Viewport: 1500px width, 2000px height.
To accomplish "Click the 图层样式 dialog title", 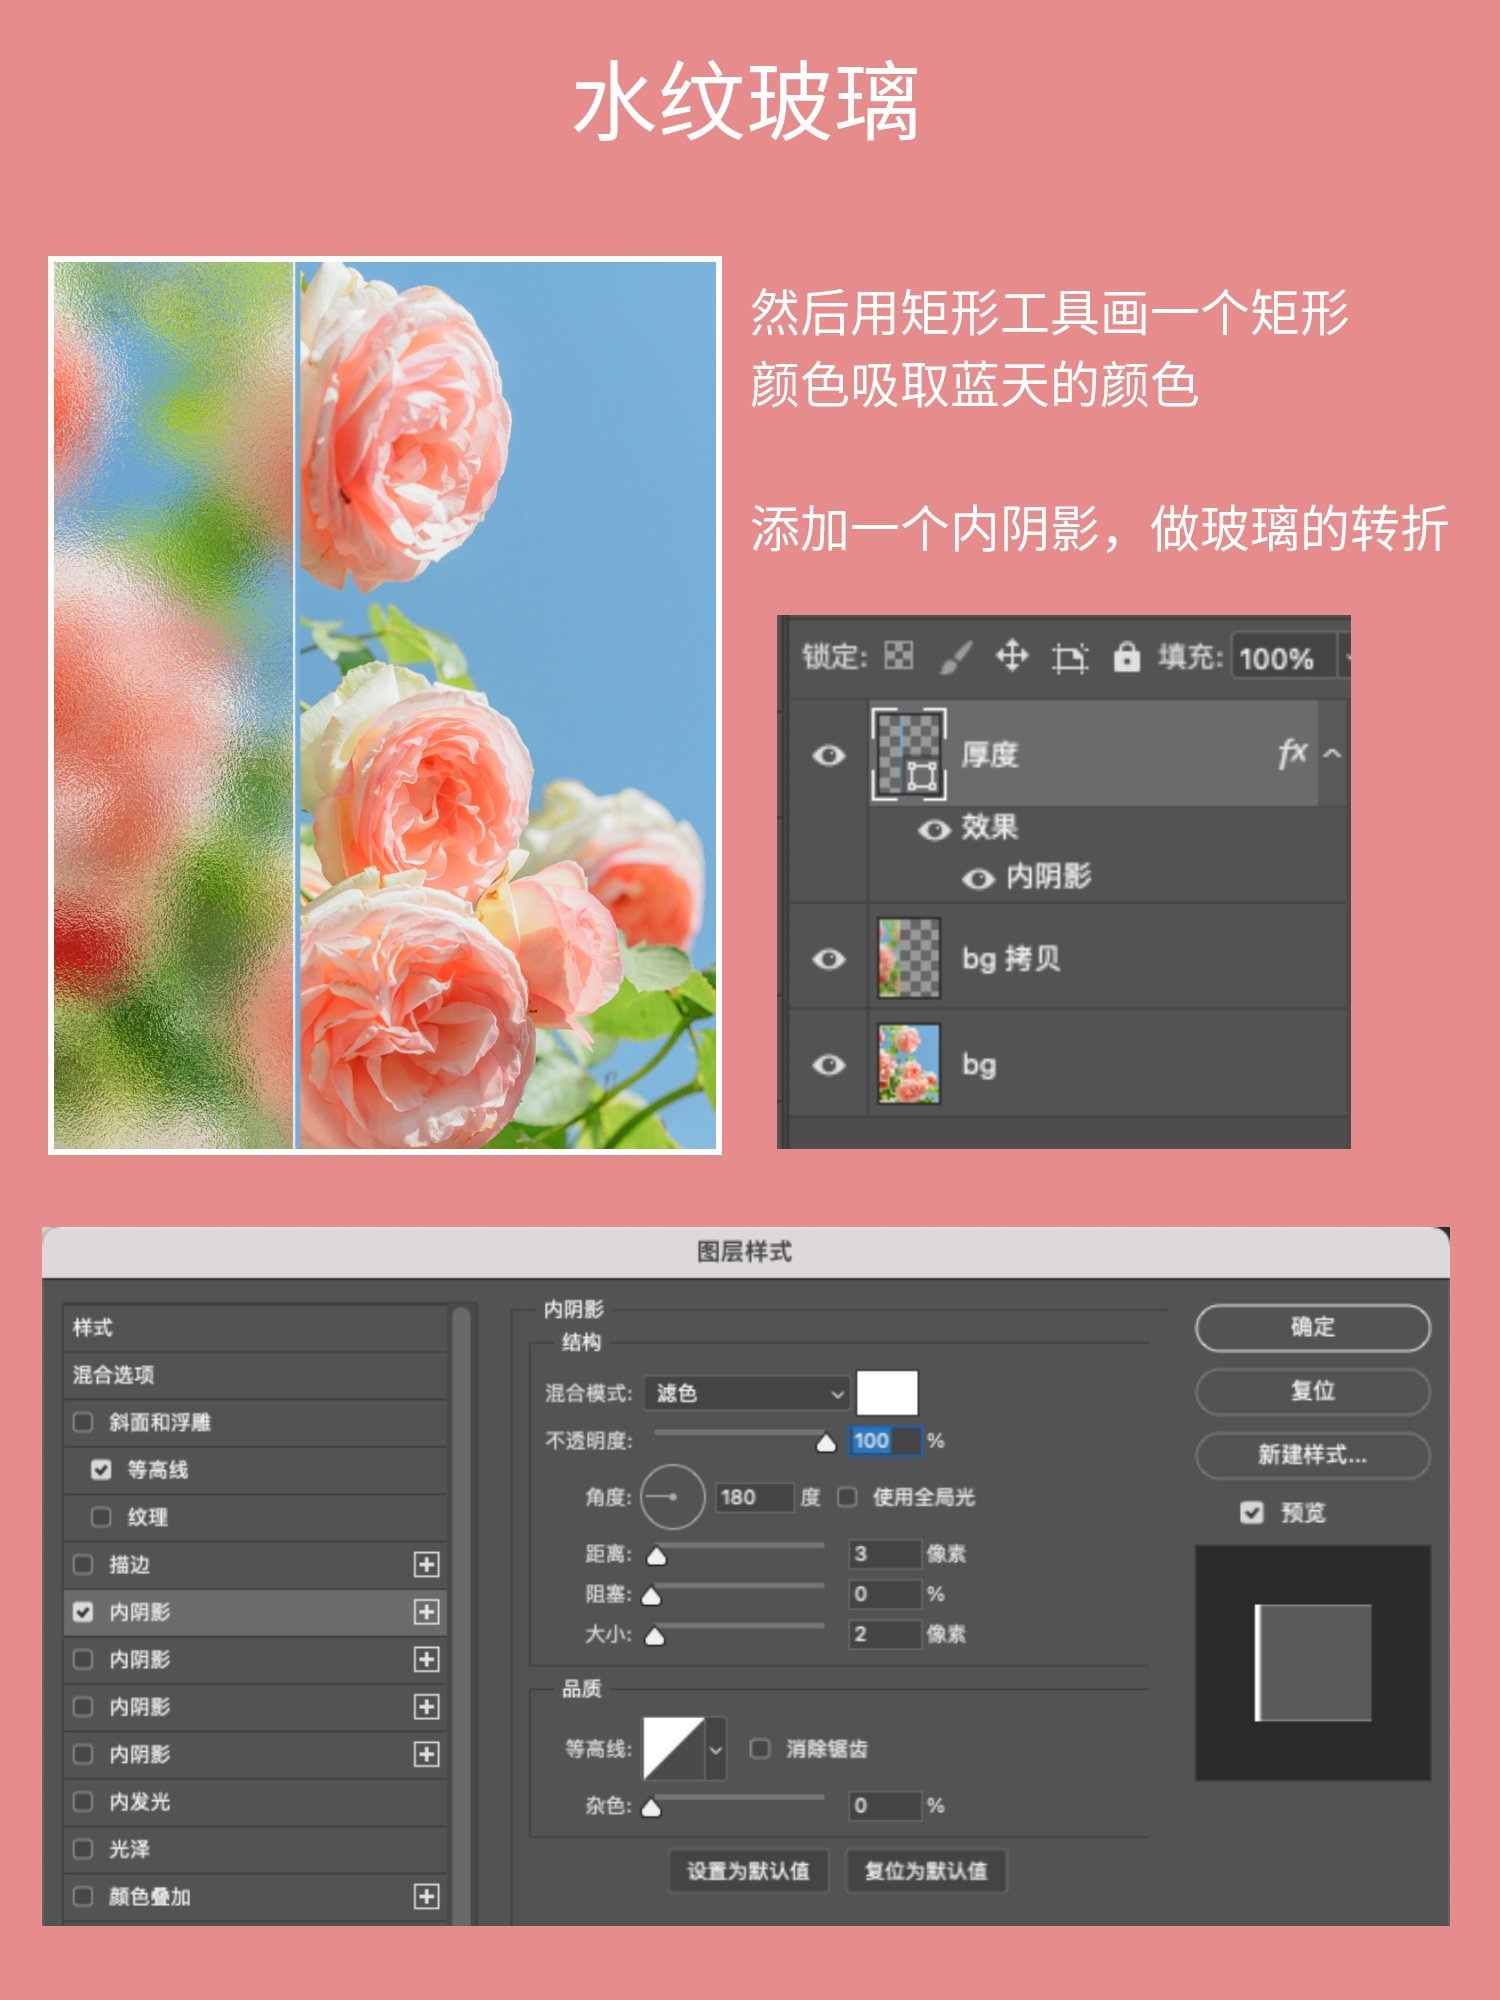I will pos(745,1252).
